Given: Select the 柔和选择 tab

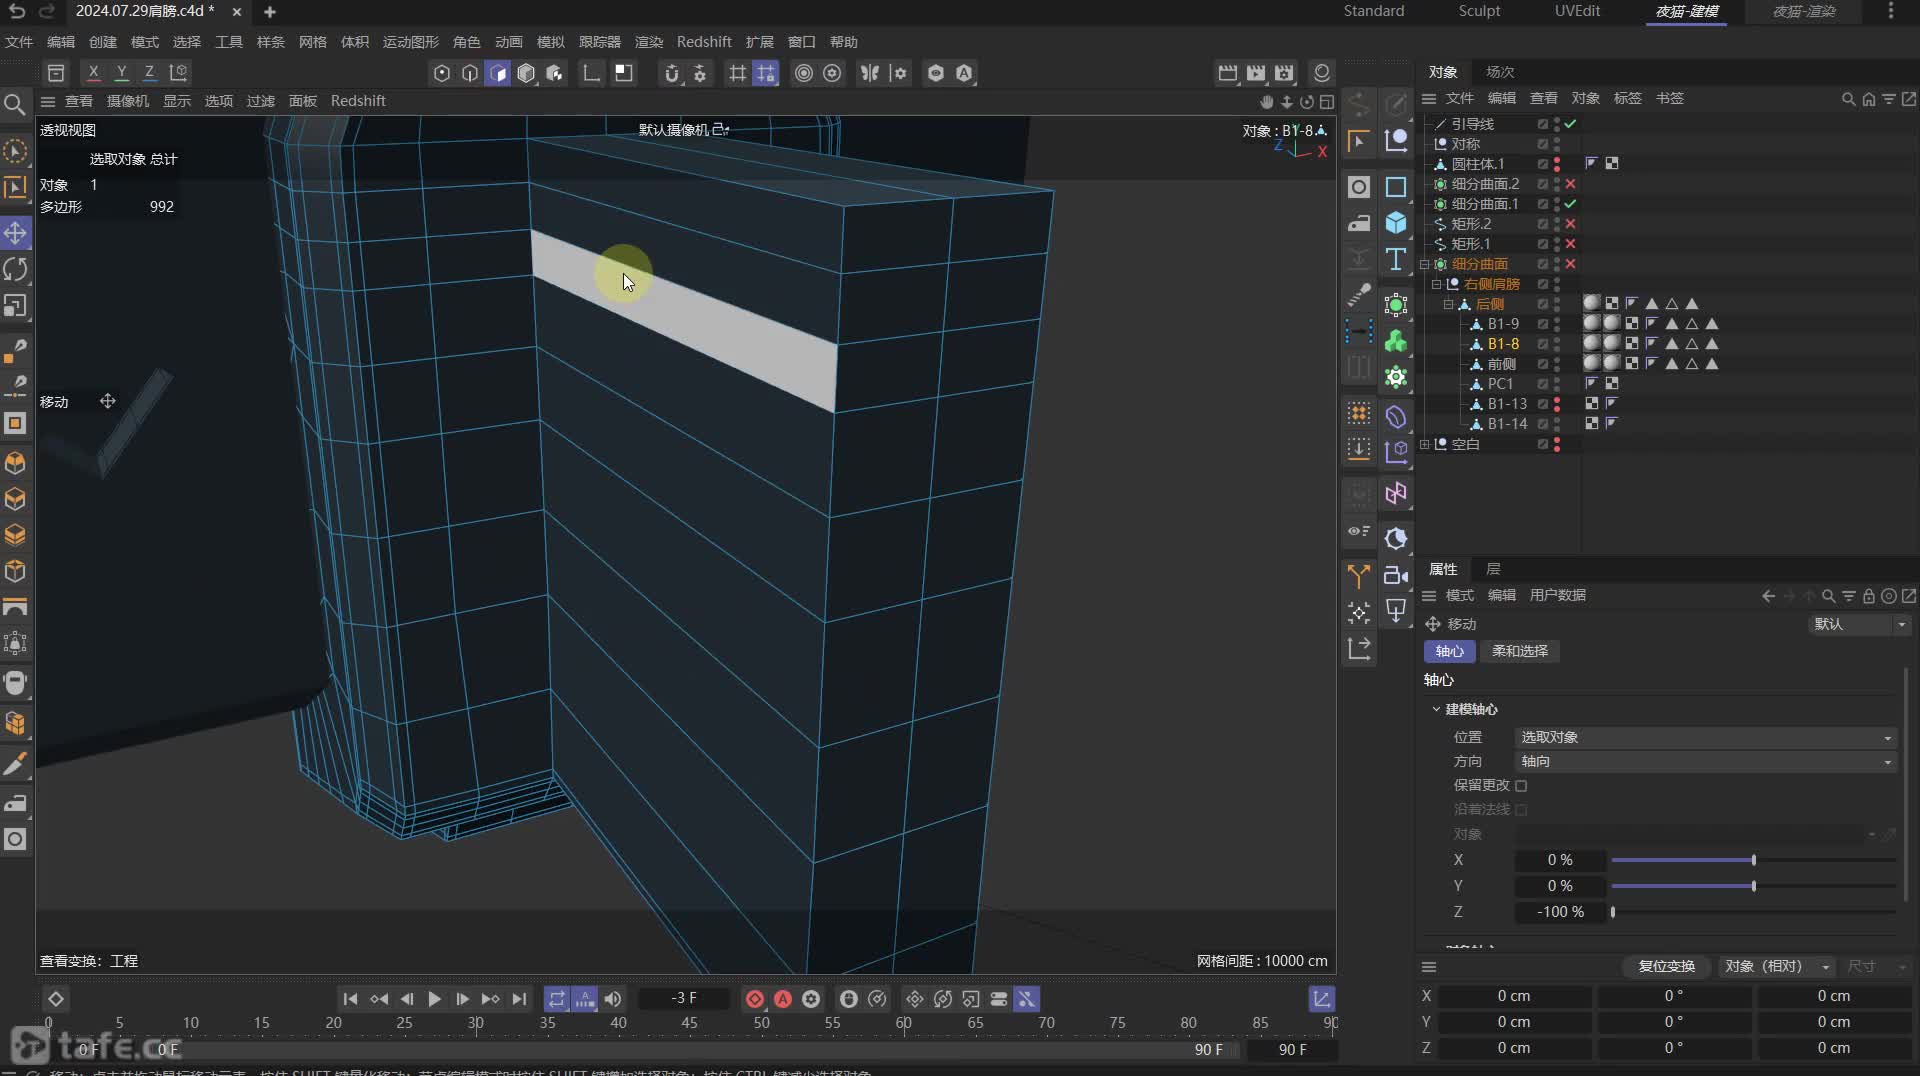Looking at the screenshot, I should (x=1520, y=651).
